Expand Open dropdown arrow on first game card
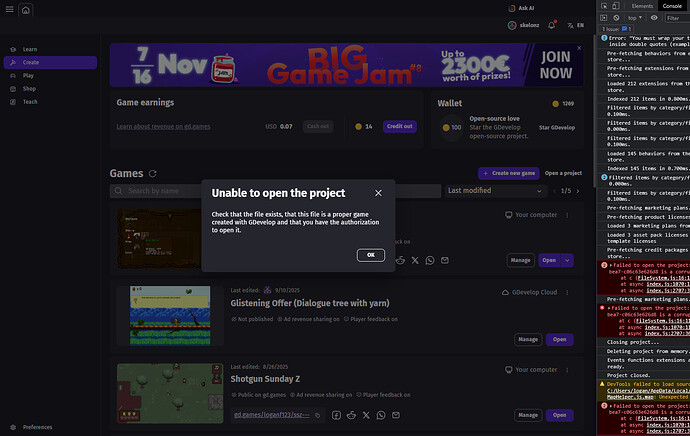Screen dimensions: 690x436 (567, 260)
